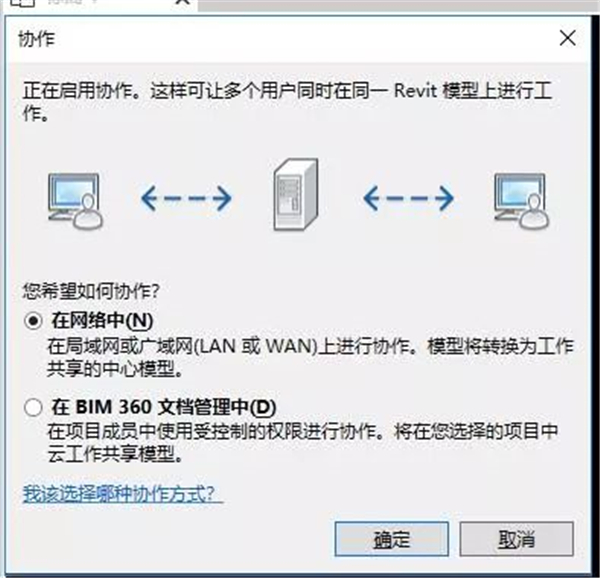
Task: Click the right user workstation icon
Action: [x=521, y=201]
